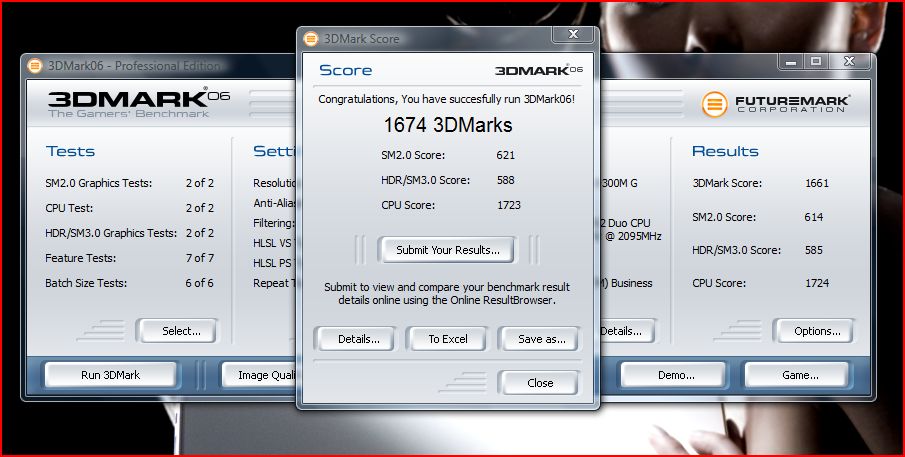The height and width of the screenshot is (457, 905).
Task: Click the Game button
Action: coord(799,375)
